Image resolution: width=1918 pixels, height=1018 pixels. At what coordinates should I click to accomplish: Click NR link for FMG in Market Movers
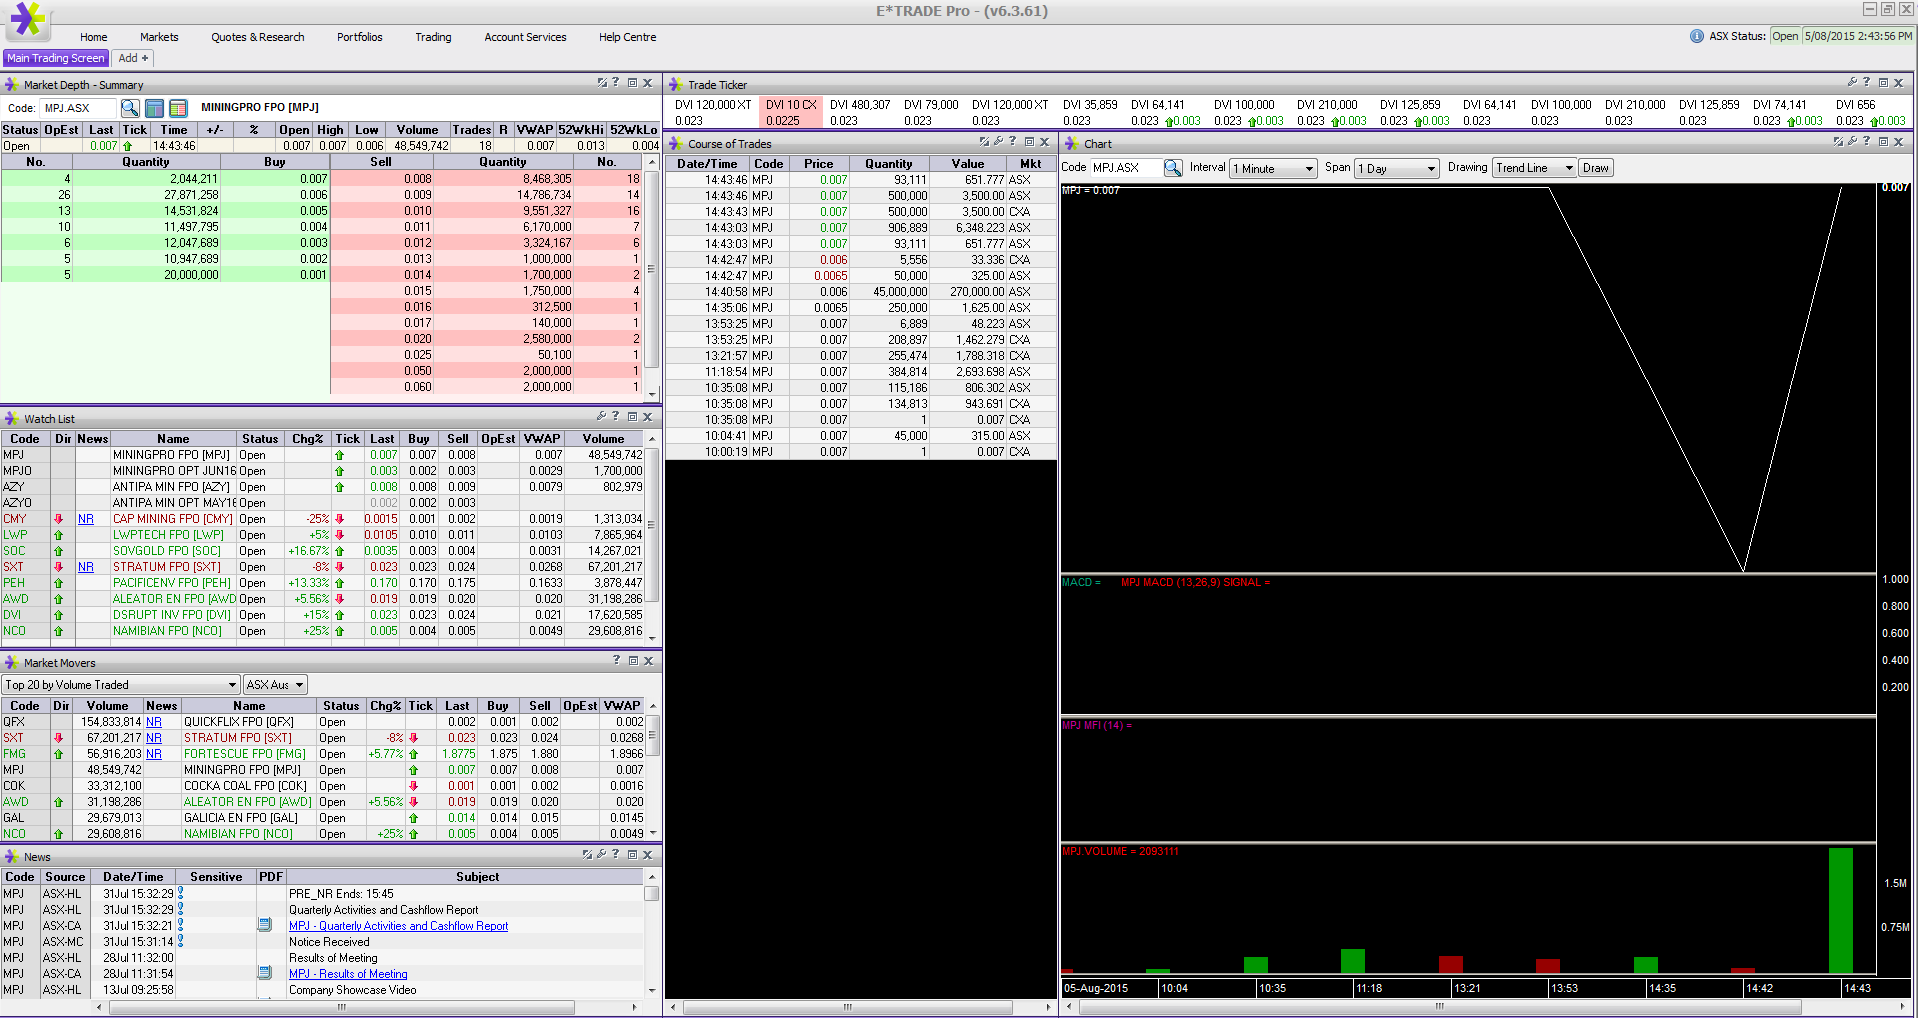pos(154,754)
